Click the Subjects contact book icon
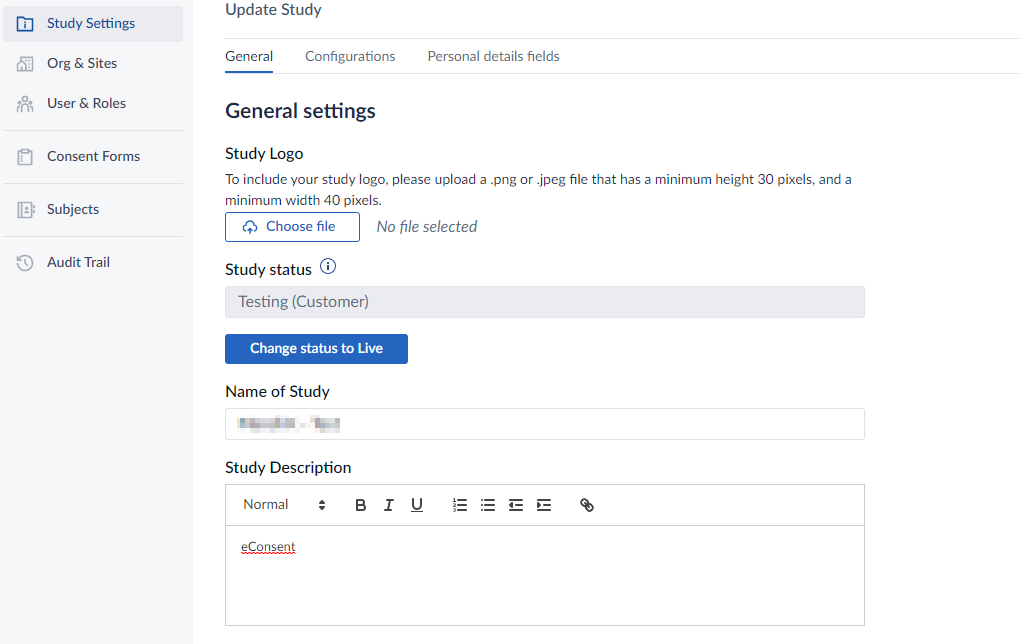 click(x=25, y=210)
